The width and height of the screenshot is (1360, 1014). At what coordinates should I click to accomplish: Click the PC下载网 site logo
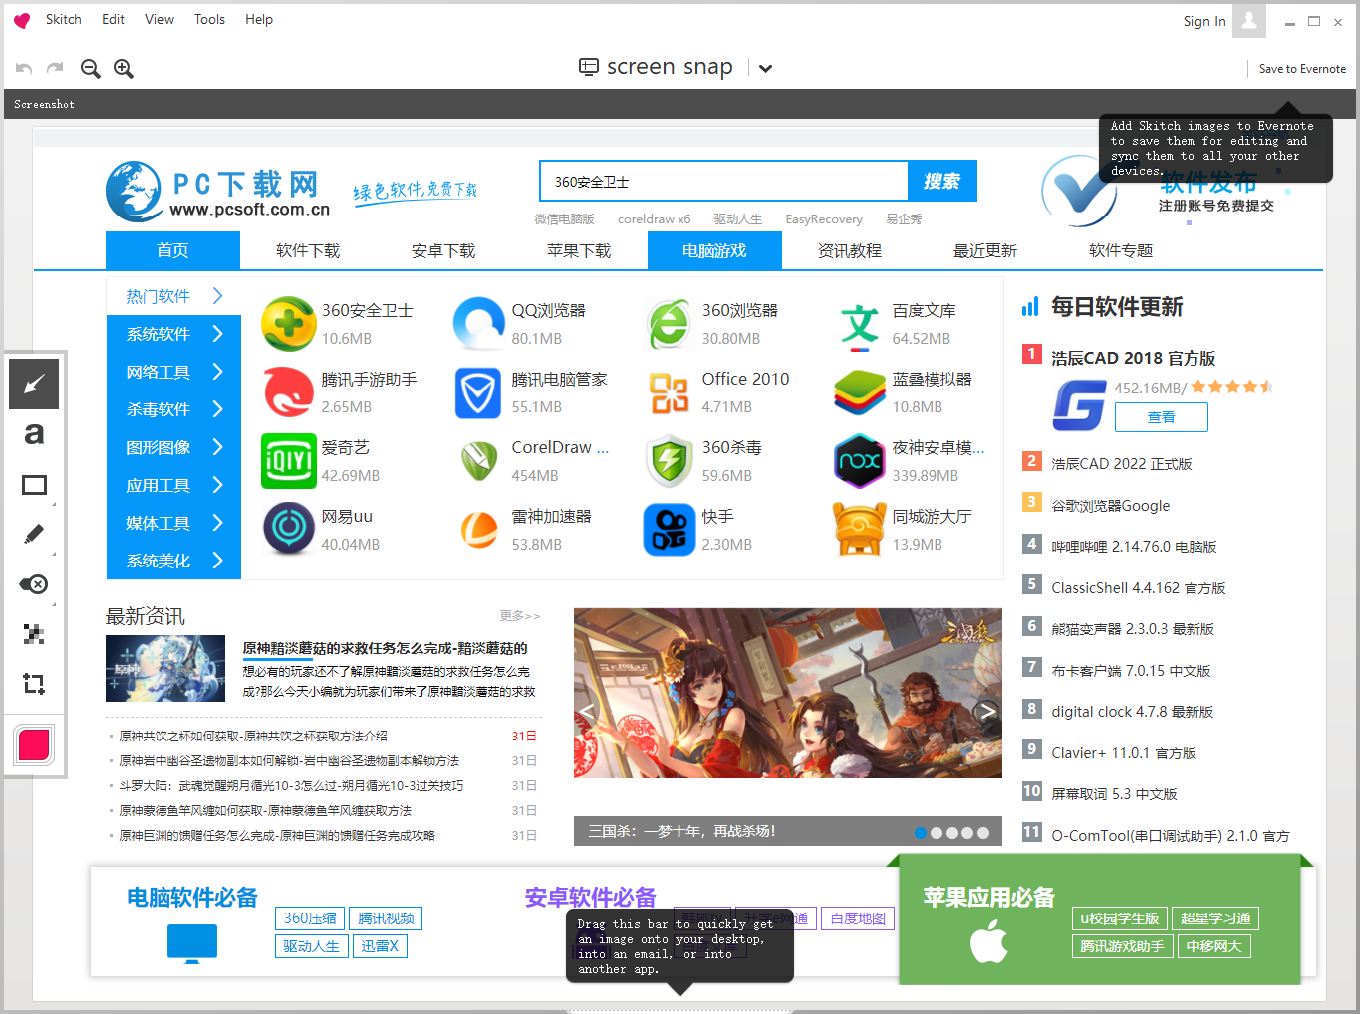pyautogui.click(x=219, y=192)
